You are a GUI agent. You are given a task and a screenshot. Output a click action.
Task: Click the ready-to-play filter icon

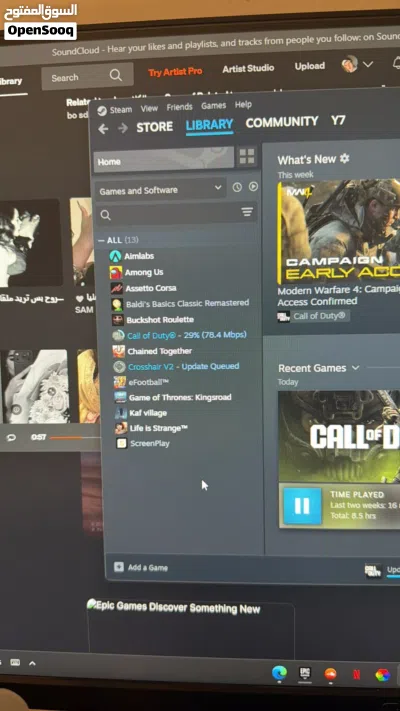click(254, 186)
